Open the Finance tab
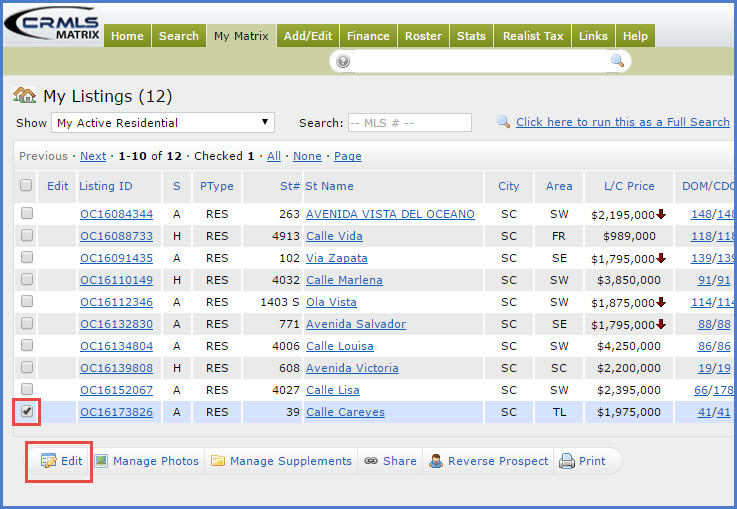Image resolution: width=737 pixels, height=509 pixels. (368, 36)
